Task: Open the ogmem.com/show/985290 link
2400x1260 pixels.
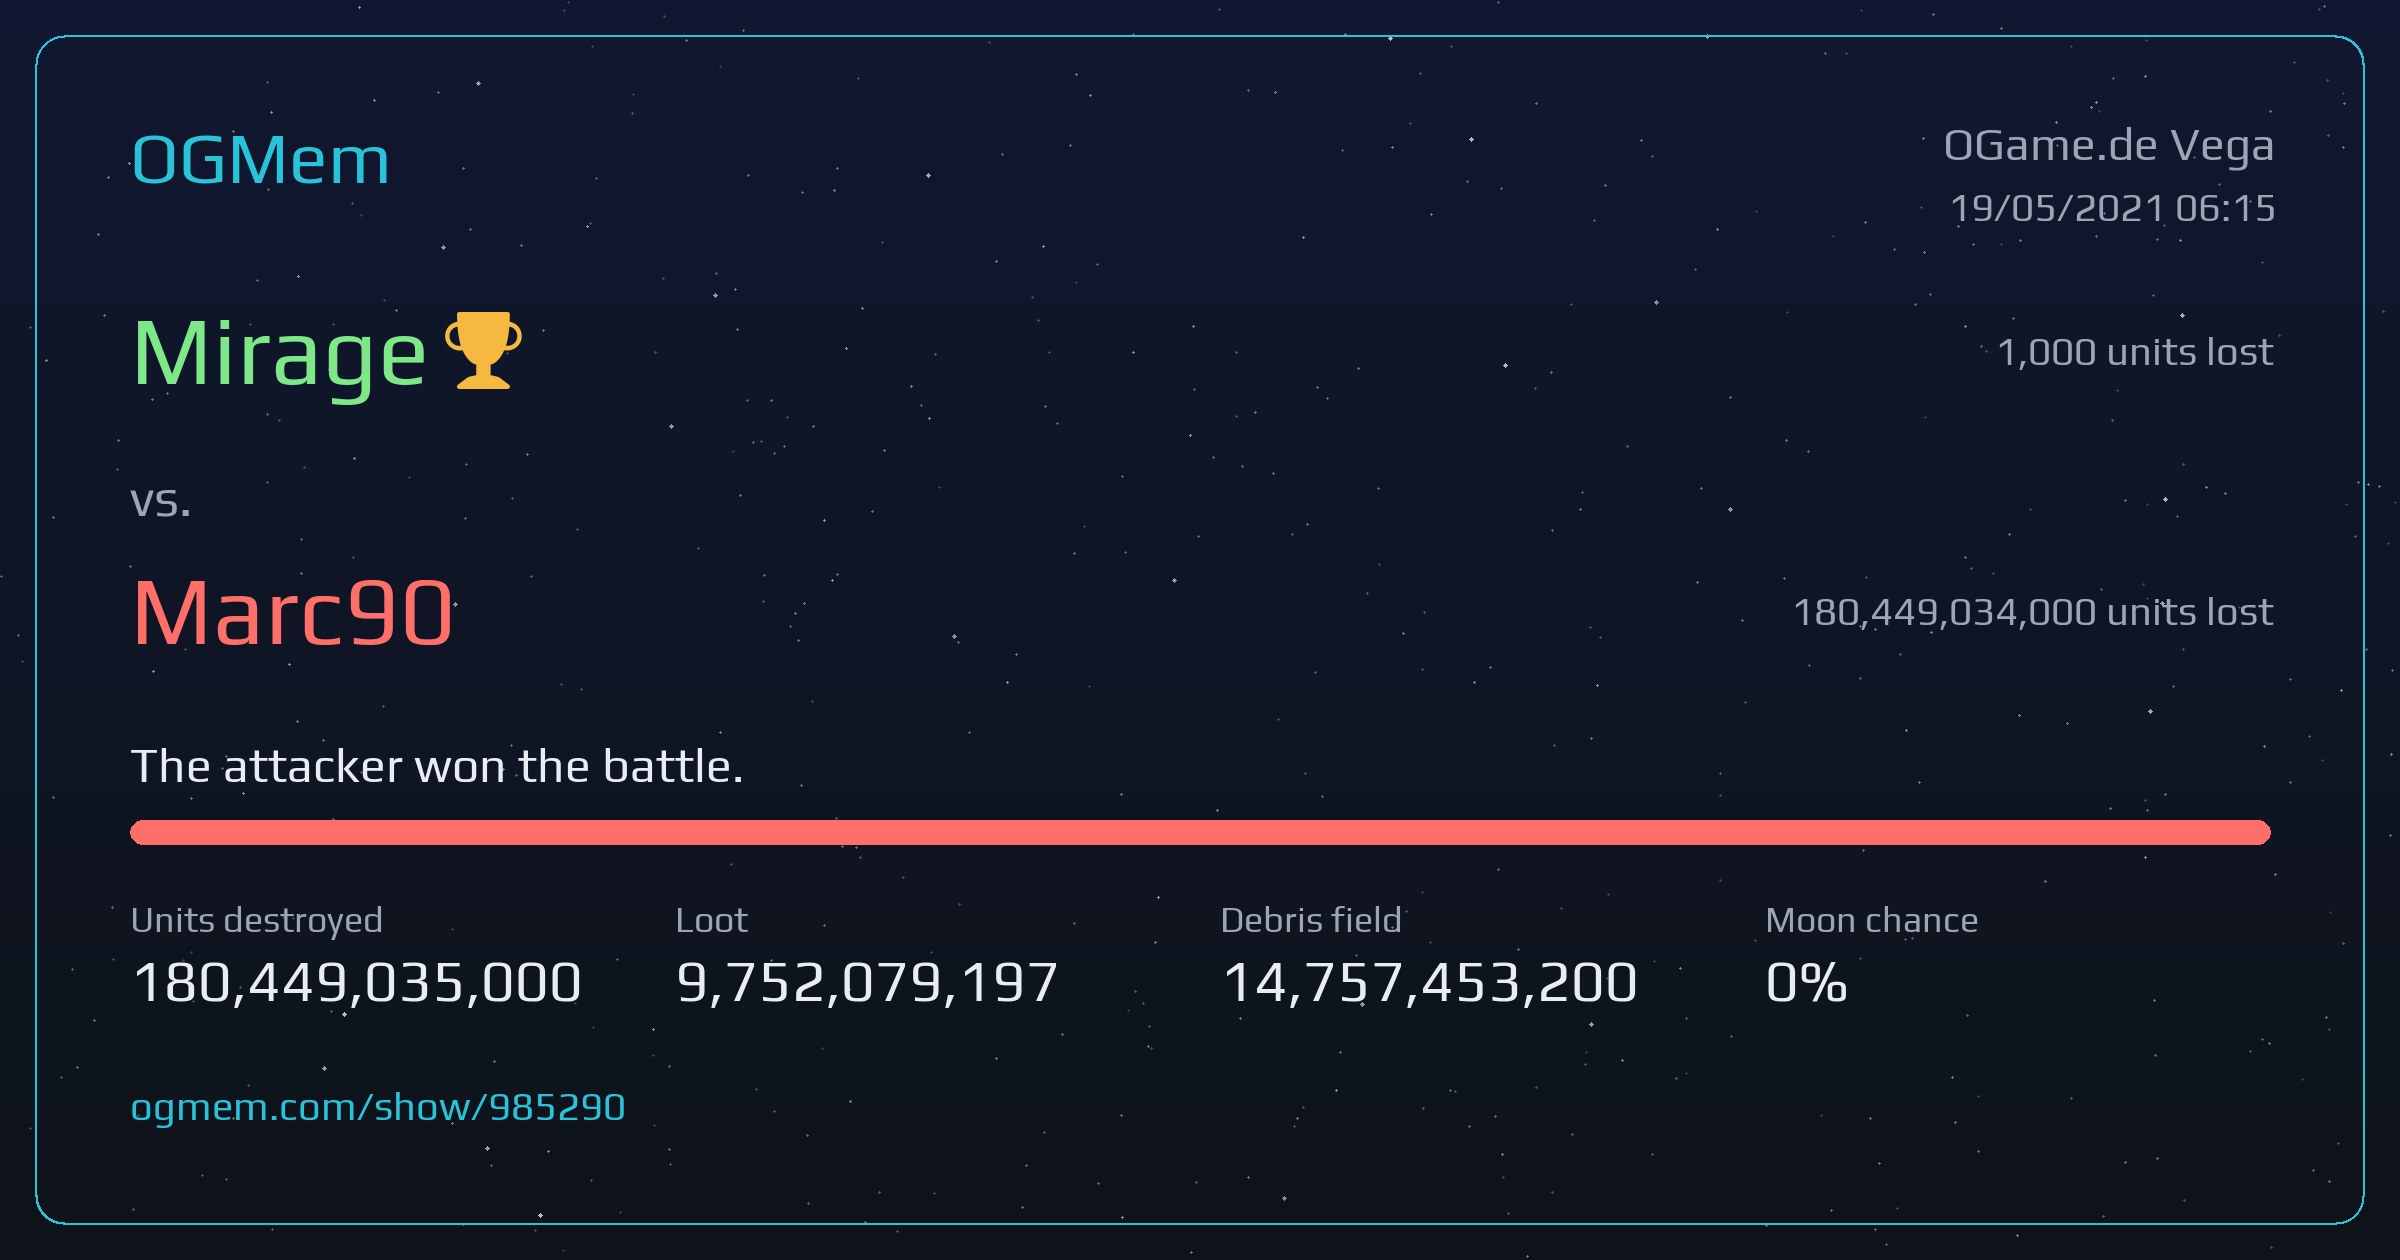Action: 378,1108
